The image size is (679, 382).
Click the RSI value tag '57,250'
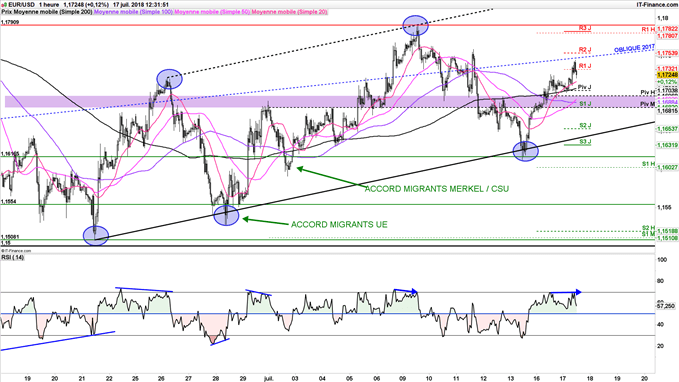[666, 306]
